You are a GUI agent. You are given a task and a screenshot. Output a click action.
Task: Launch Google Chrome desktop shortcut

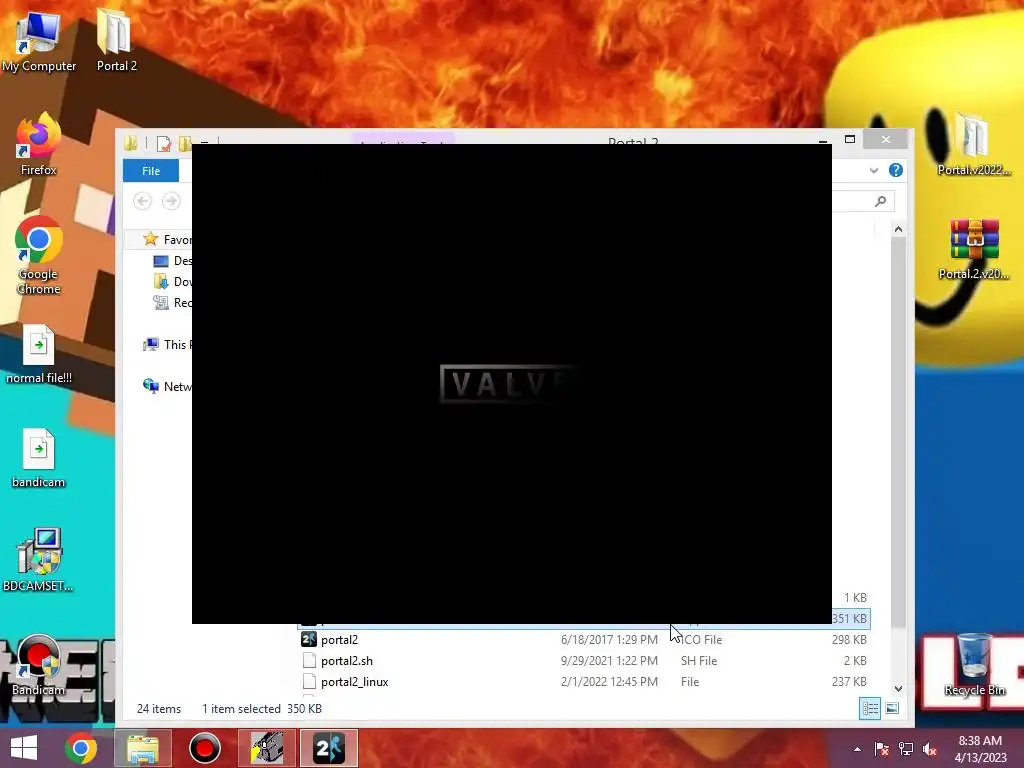pyautogui.click(x=39, y=256)
